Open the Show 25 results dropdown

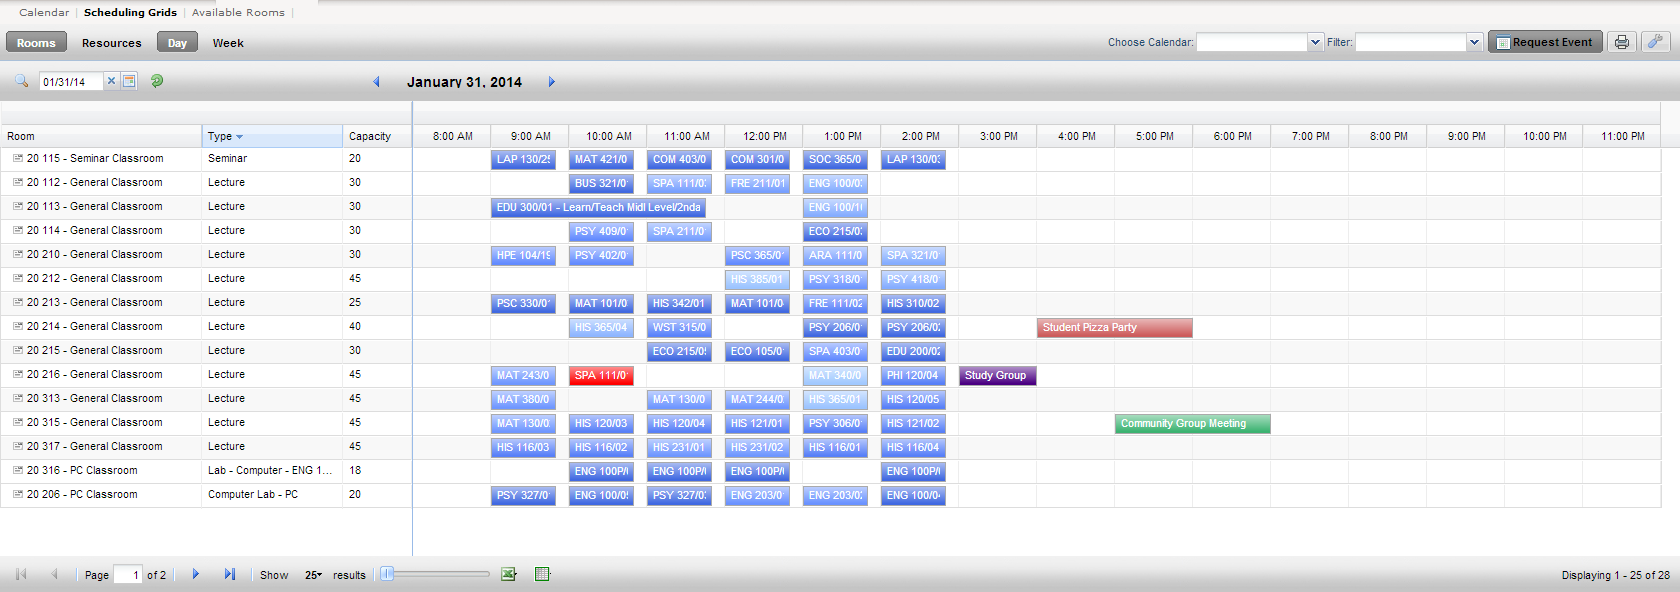pyautogui.click(x=313, y=575)
